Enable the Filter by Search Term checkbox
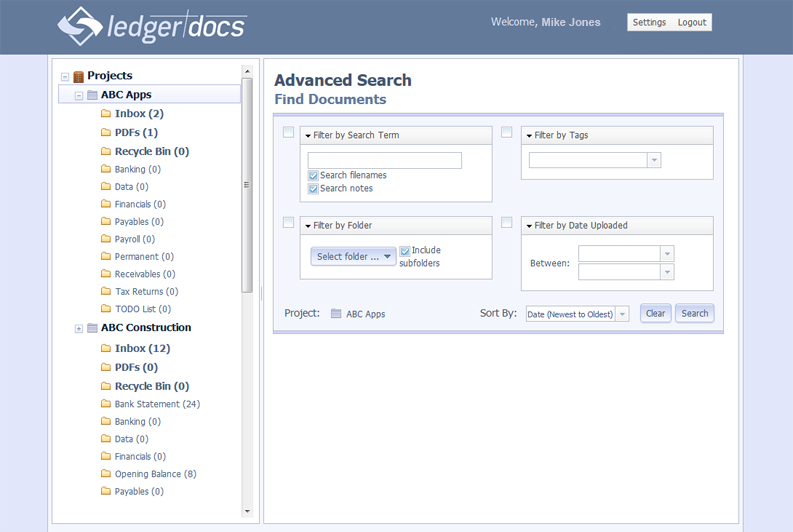This screenshot has height=532, width=793. pyautogui.click(x=288, y=132)
